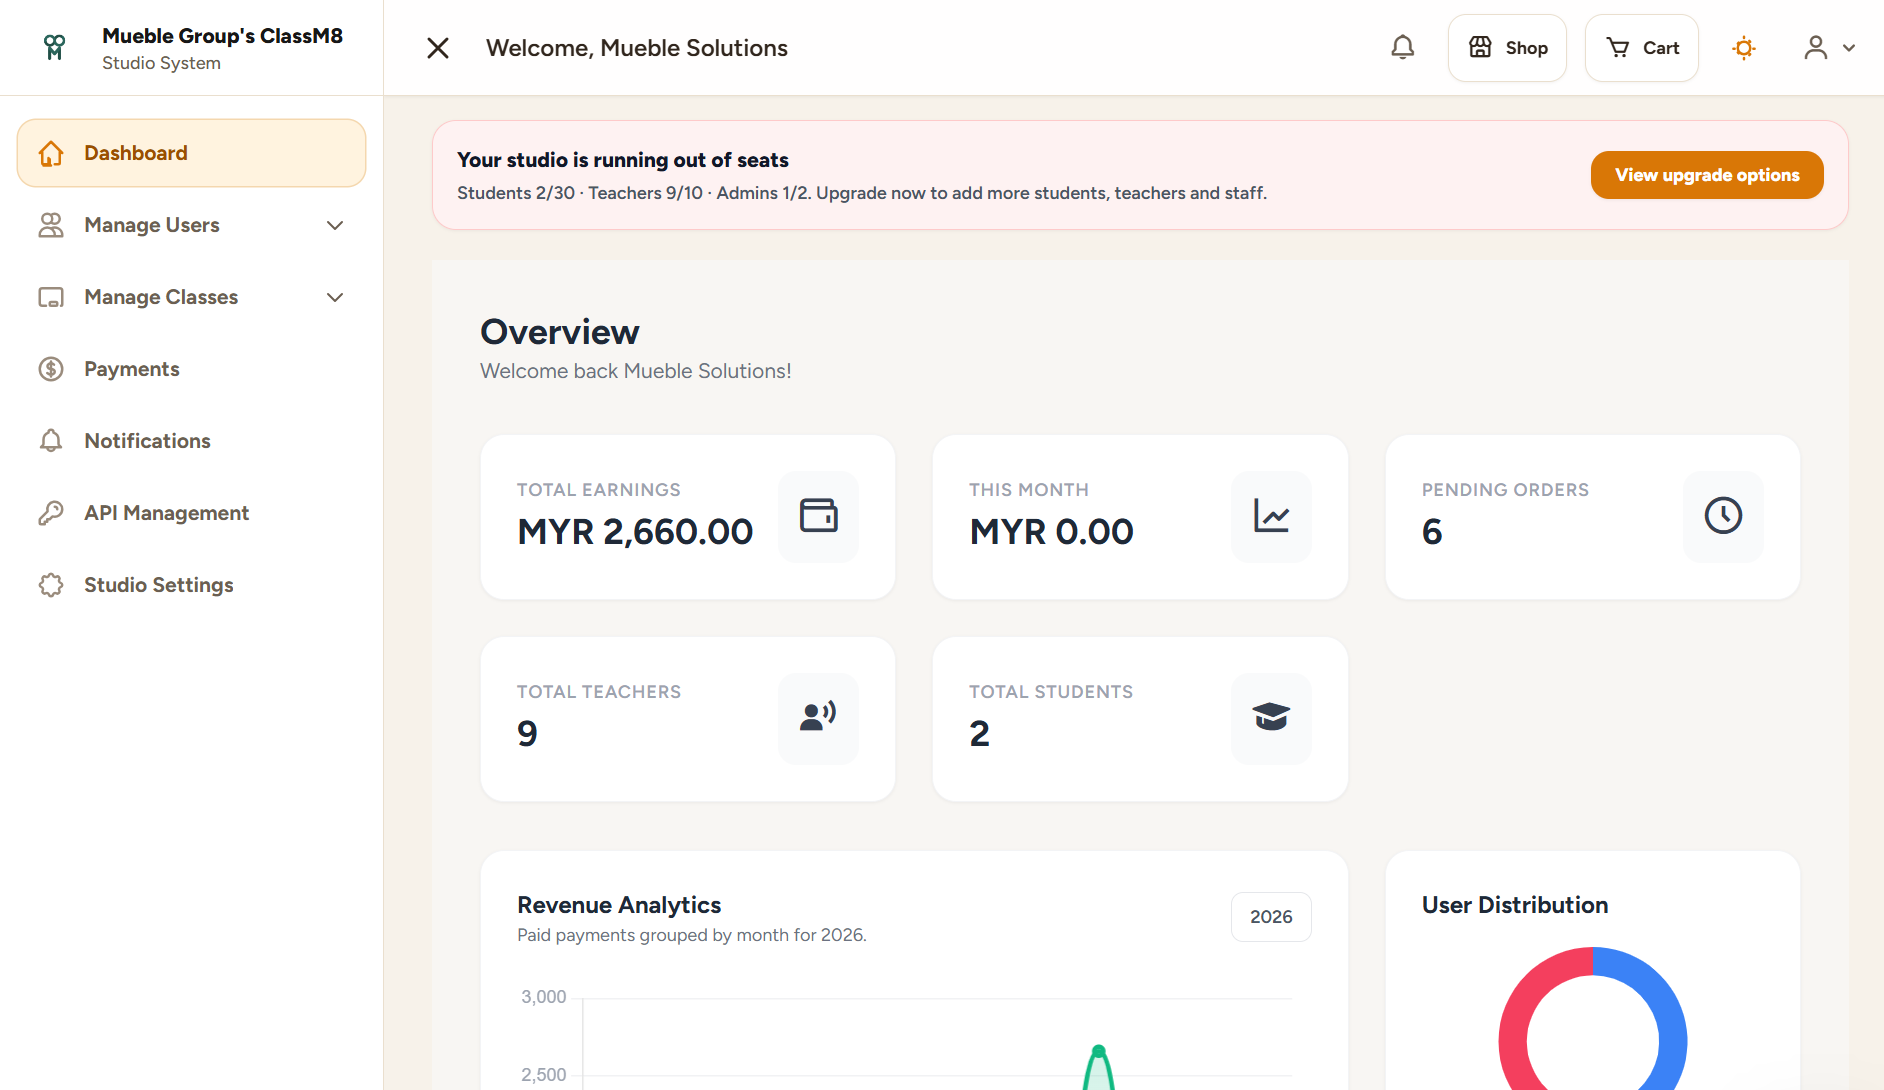This screenshot has height=1090, width=1884.
Task: Close the sidebar with the X icon
Action: tap(438, 48)
